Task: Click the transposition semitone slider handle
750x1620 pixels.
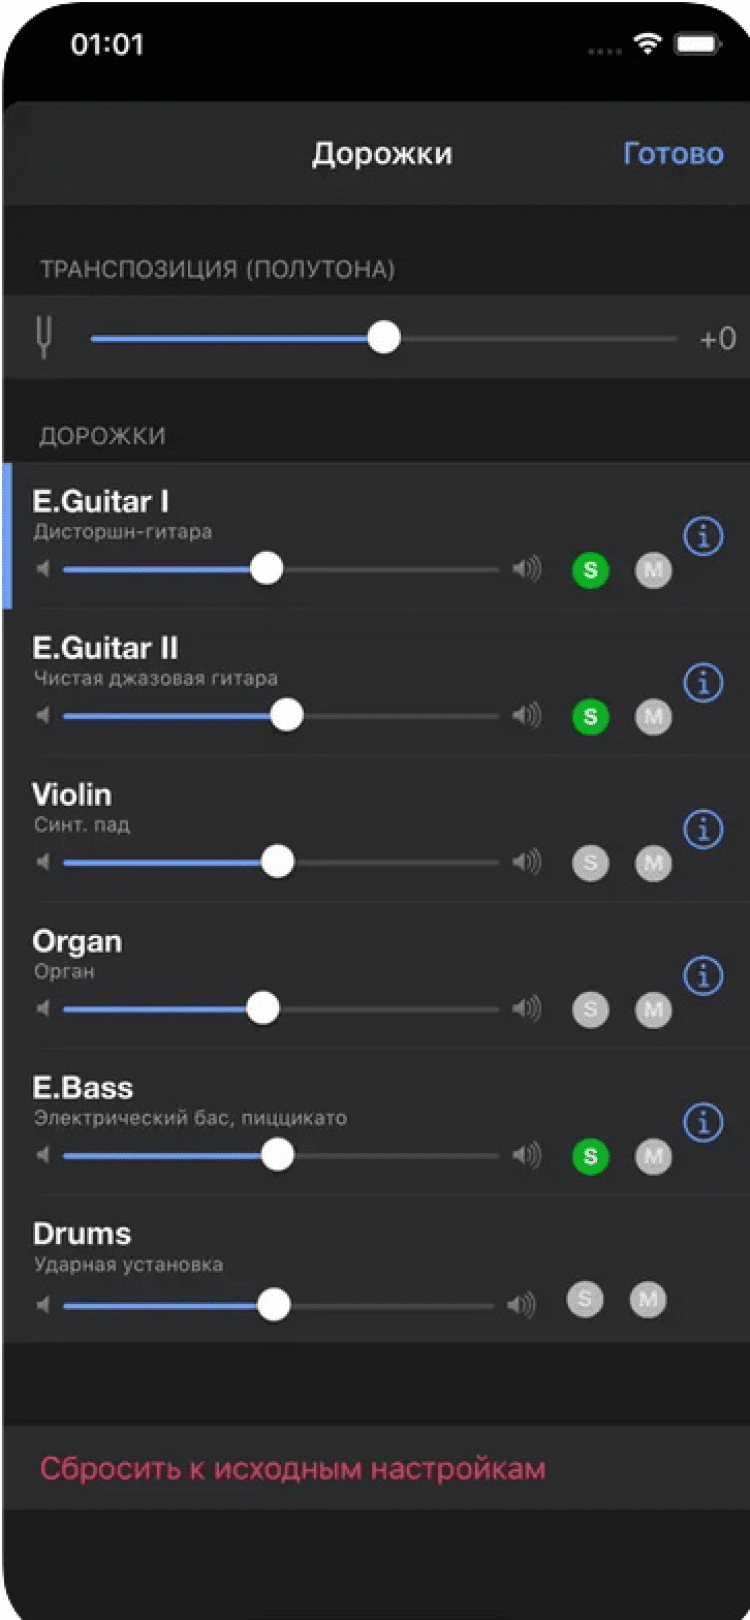Action: tap(384, 338)
